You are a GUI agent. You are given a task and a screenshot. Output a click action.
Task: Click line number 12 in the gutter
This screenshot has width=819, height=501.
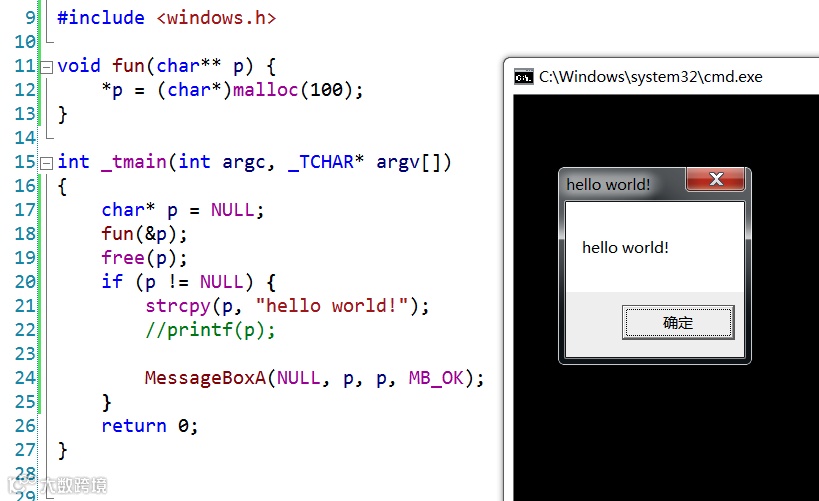coord(25,90)
